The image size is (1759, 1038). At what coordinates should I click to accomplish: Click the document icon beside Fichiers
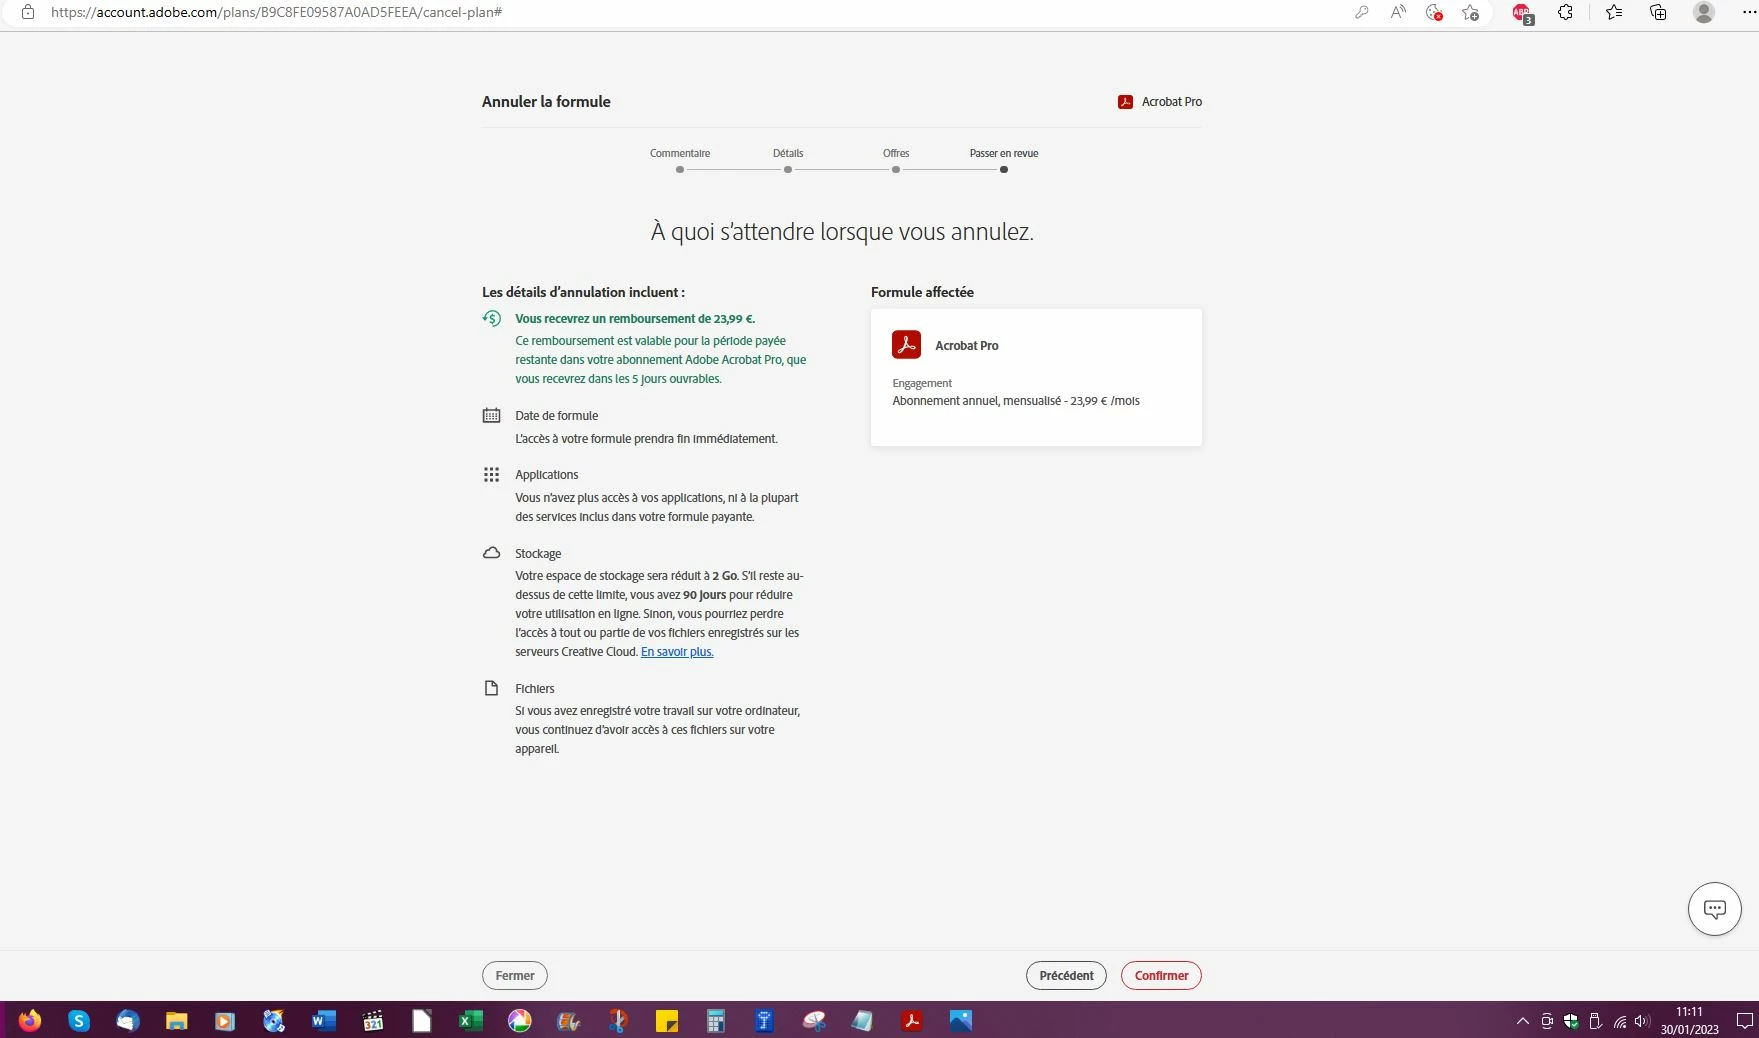tap(491, 688)
